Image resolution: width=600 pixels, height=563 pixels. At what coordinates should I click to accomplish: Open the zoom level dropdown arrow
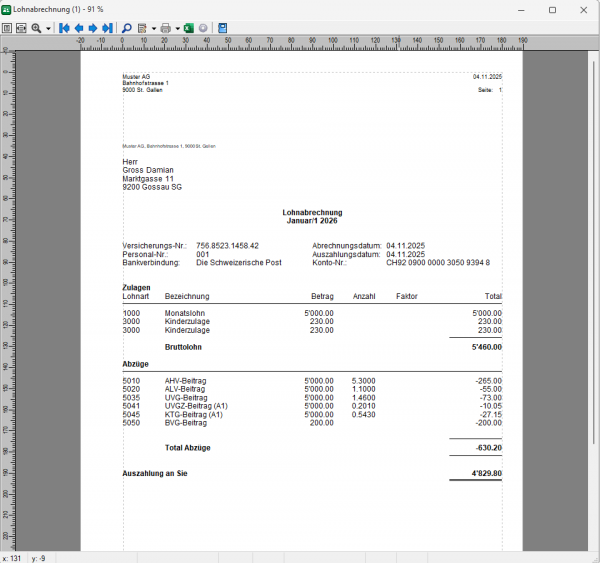click(48, 28)
